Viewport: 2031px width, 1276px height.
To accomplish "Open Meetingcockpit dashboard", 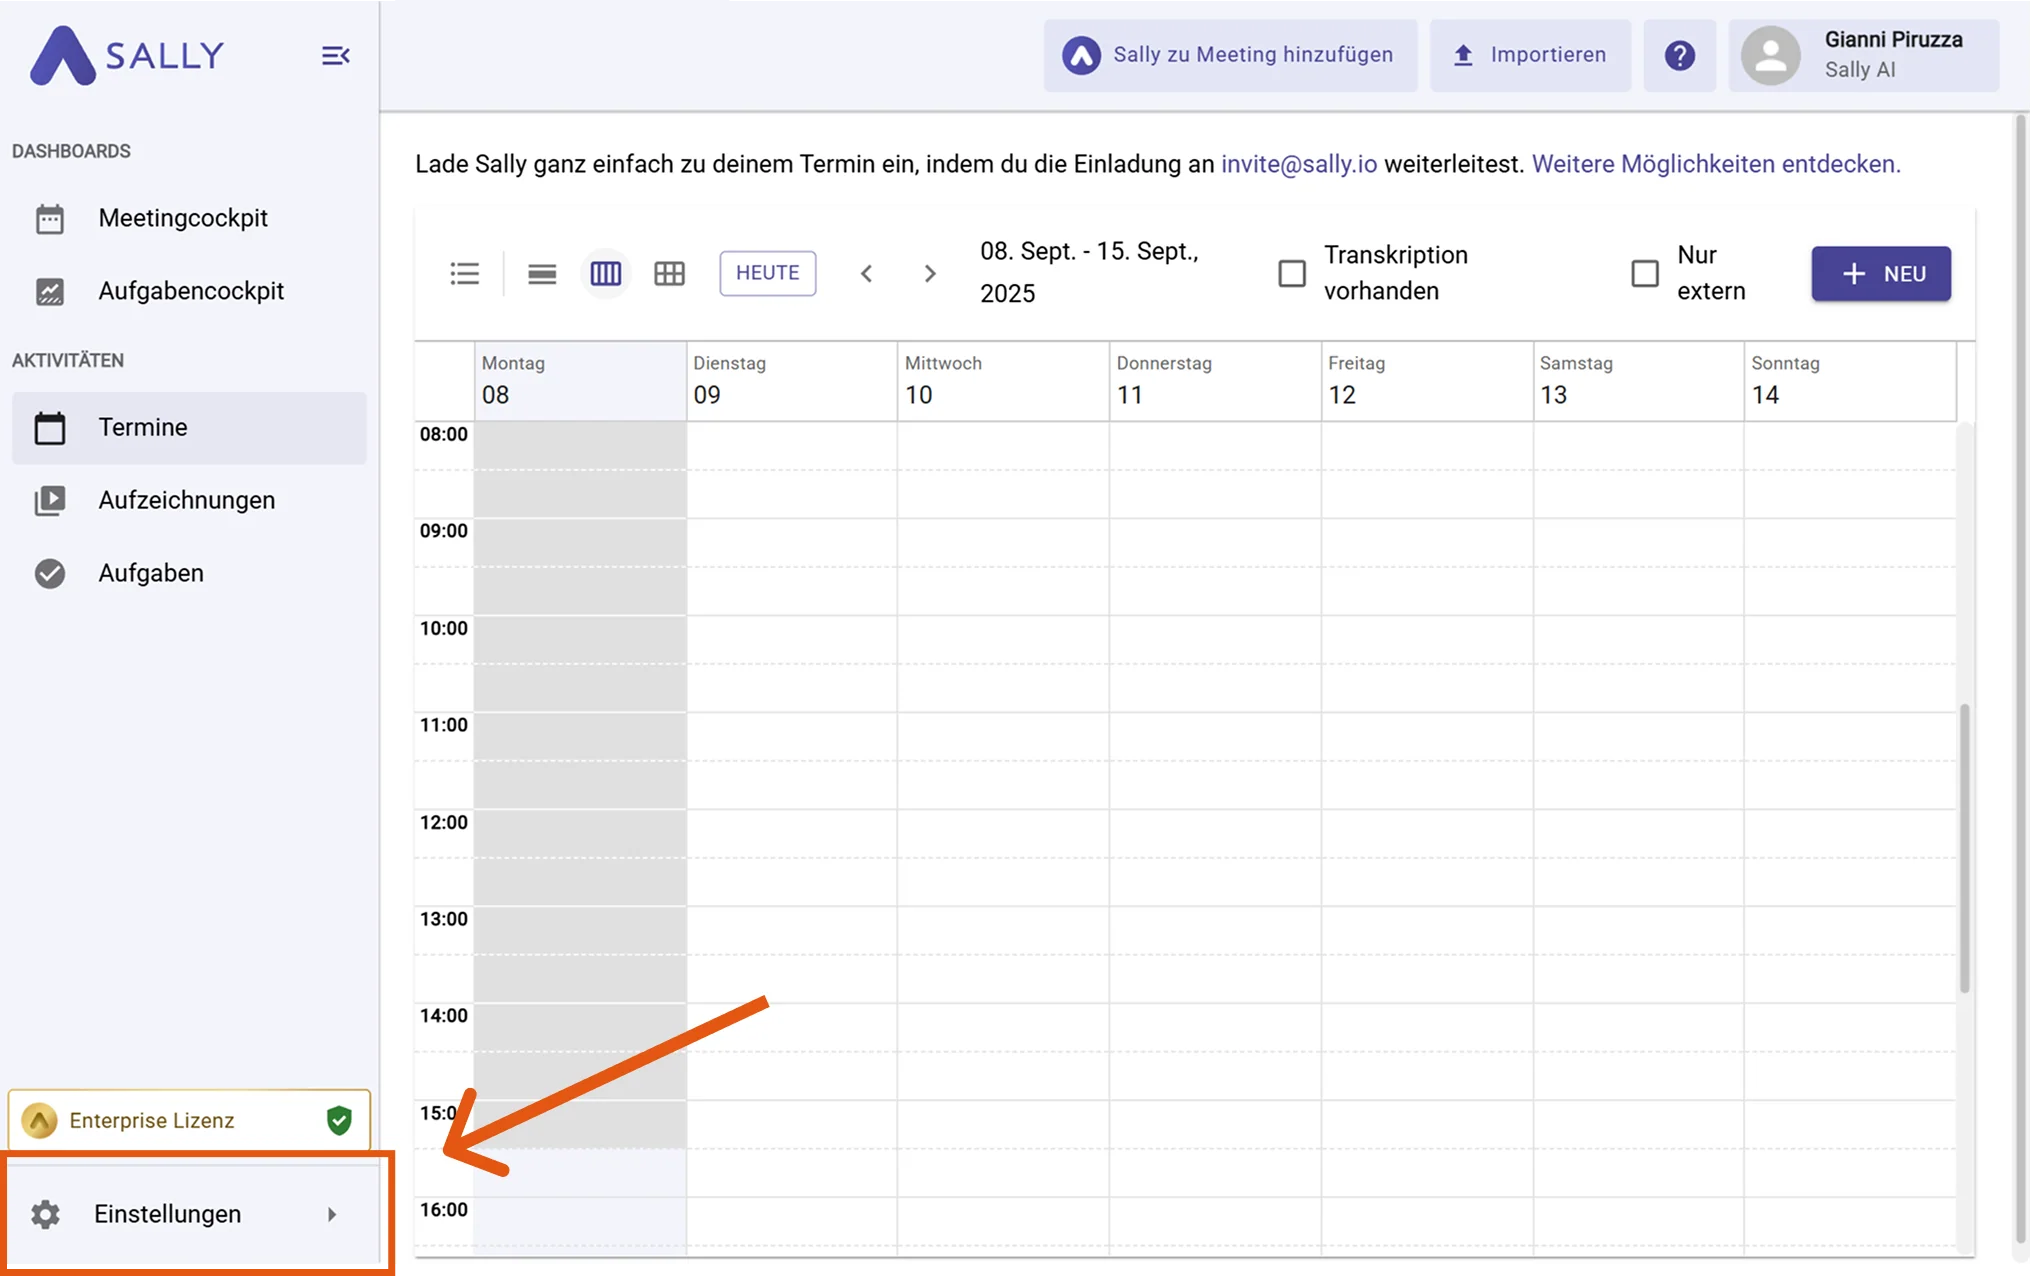I will pos(189,218).
